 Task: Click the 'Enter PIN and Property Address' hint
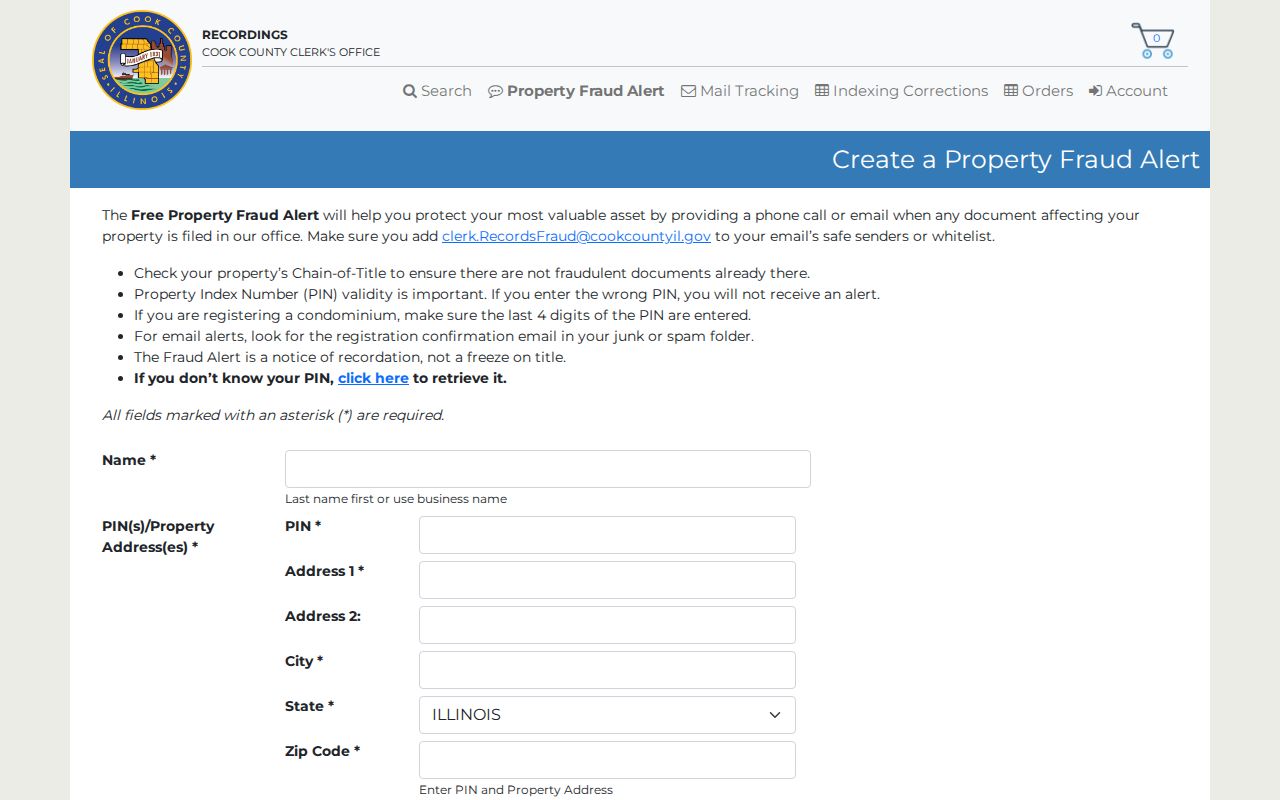(x=516, y=790)
